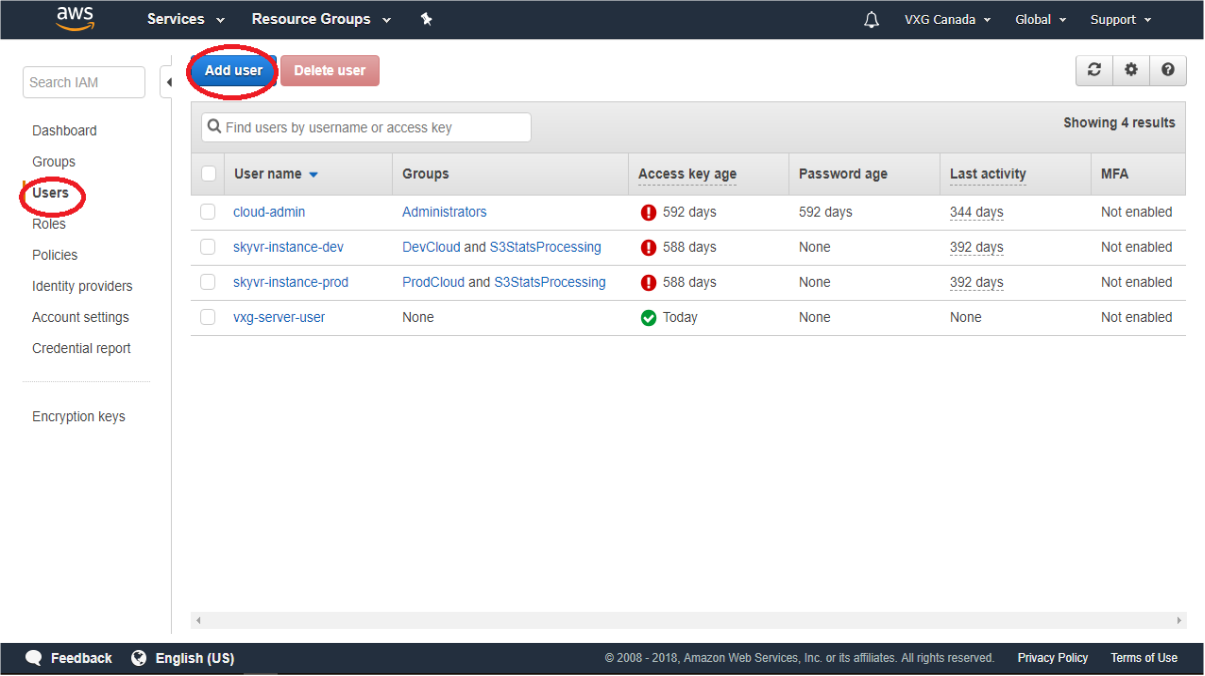Image resolution: width=1205 pixels, height=676 pixels.
Task: Expand the Services dropdown menu
Action: (x=186, y=19)
